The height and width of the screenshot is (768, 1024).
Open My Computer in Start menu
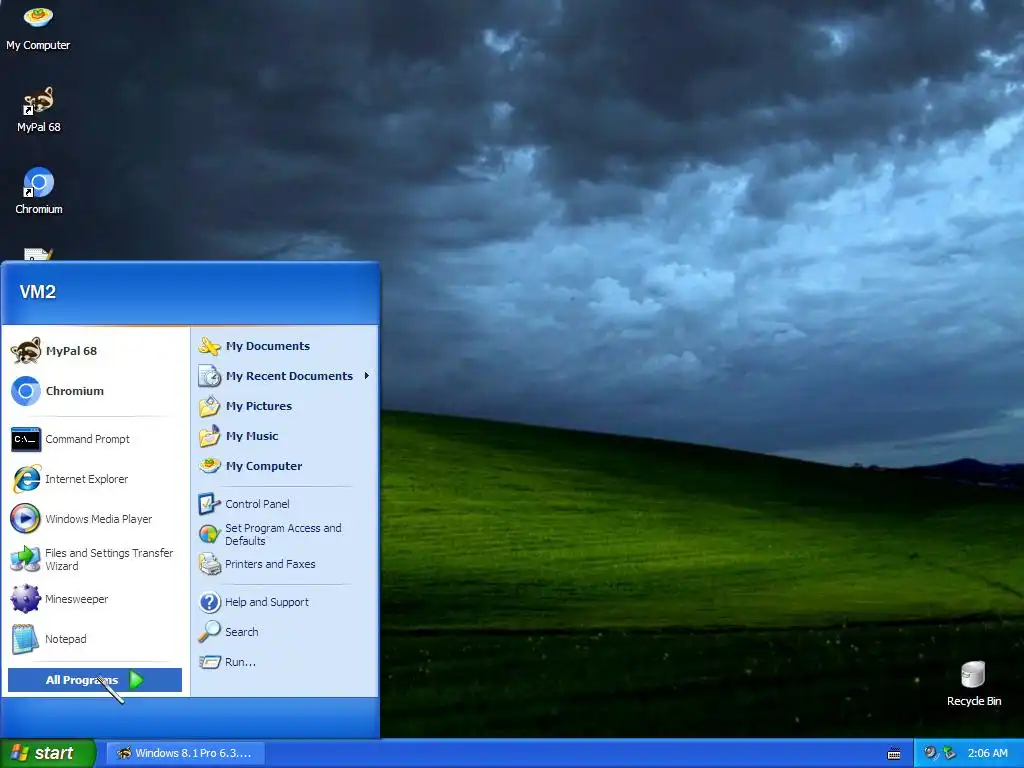285,466
